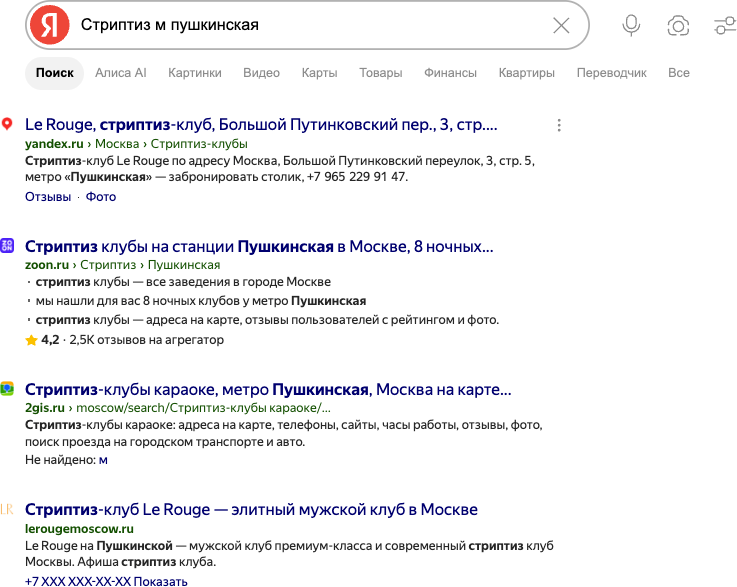Screen dimensions: 737x587
Task: Click the 'м' link after Не найдено
Action: pos(103,460)
